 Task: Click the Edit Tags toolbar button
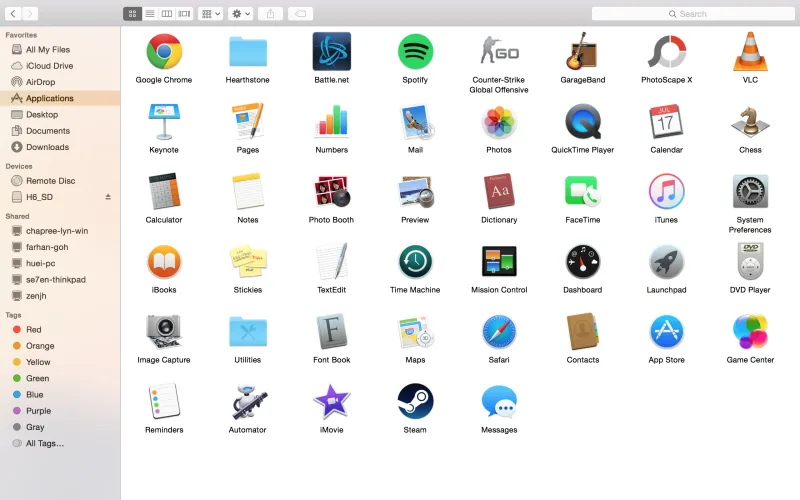pos(301,14)
